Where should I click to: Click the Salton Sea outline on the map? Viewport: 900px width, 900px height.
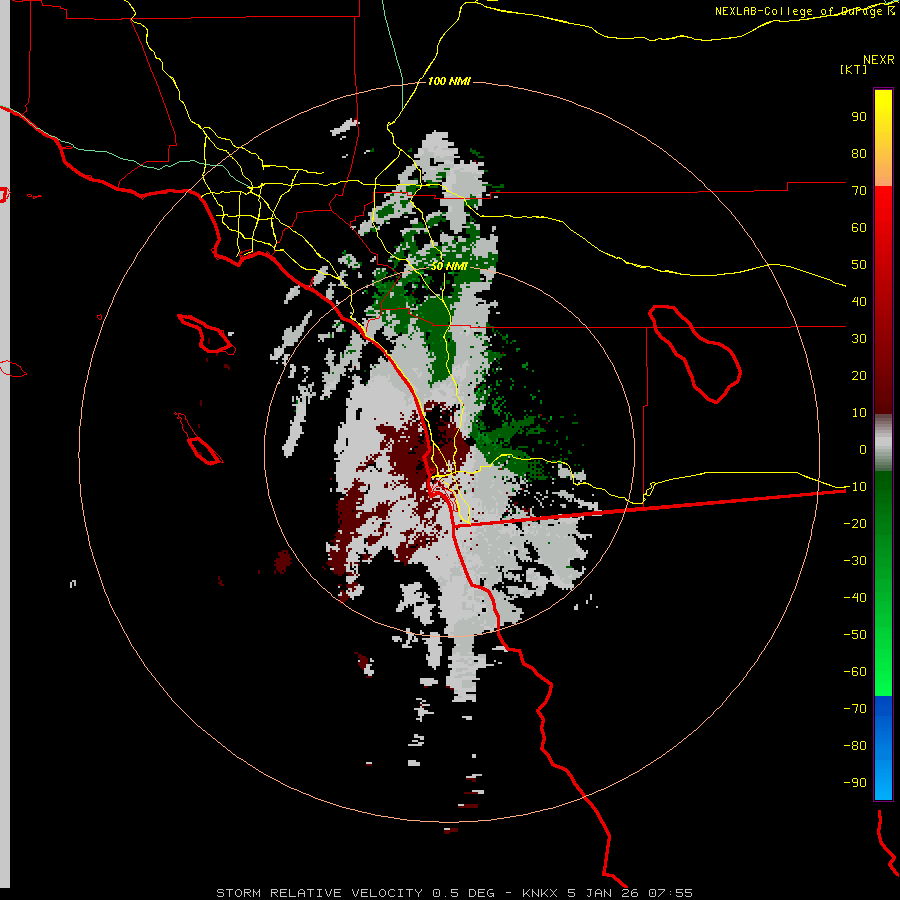click(x=695, y=353)
